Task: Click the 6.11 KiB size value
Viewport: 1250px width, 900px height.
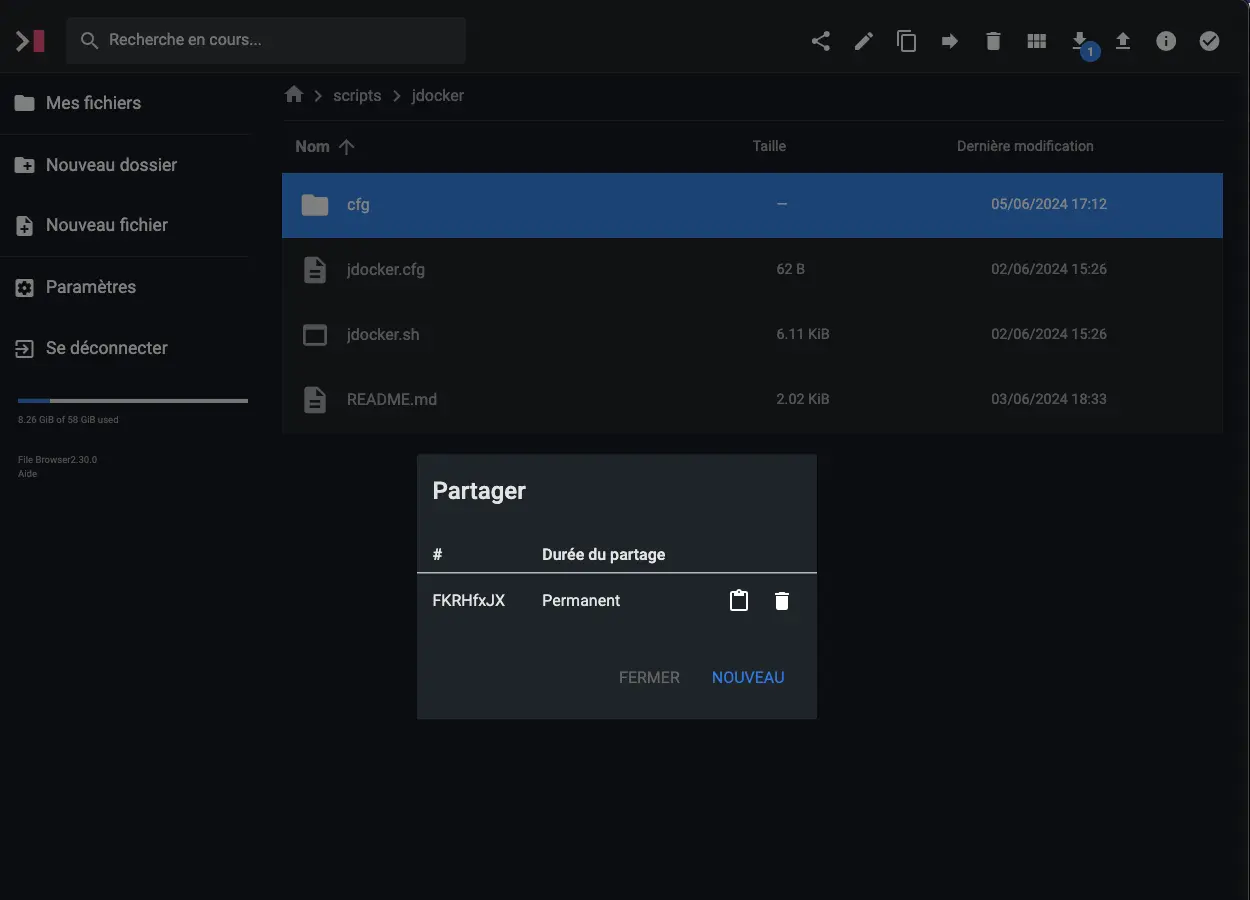Action: point(803,334)
